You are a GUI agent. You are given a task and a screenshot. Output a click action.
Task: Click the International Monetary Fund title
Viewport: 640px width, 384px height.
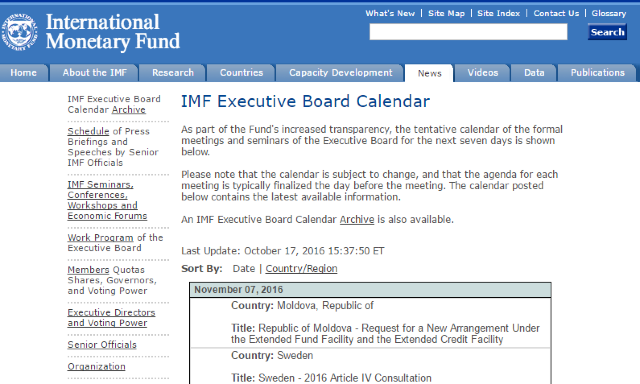[113, 32]
